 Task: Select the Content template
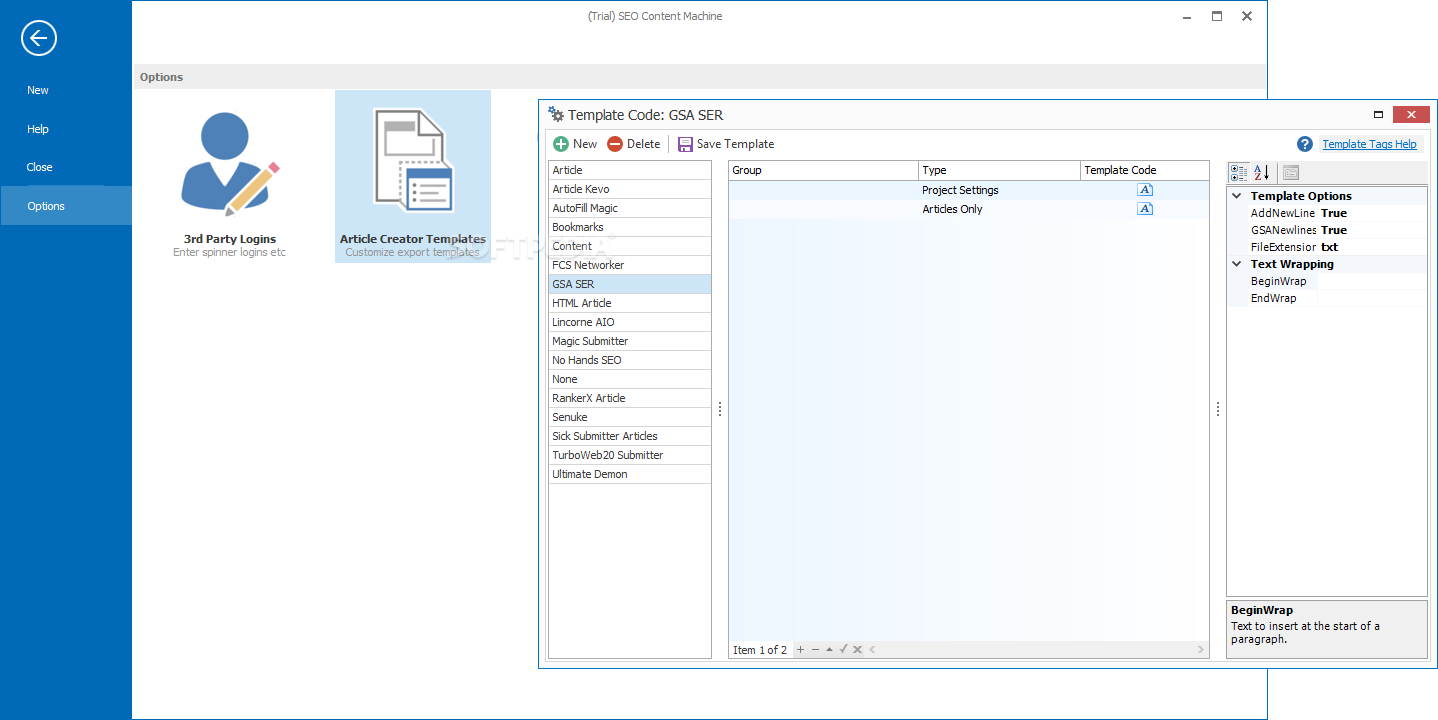630,246
